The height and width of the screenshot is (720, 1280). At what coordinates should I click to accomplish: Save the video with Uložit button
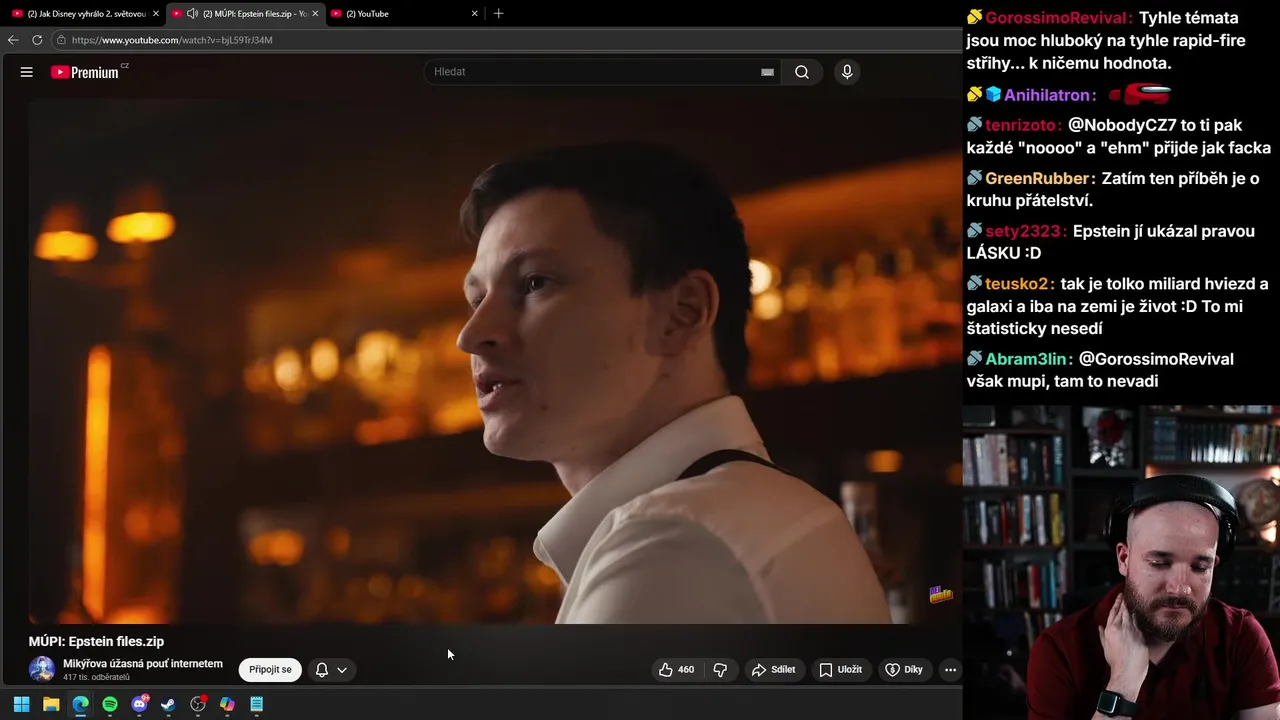840,670
